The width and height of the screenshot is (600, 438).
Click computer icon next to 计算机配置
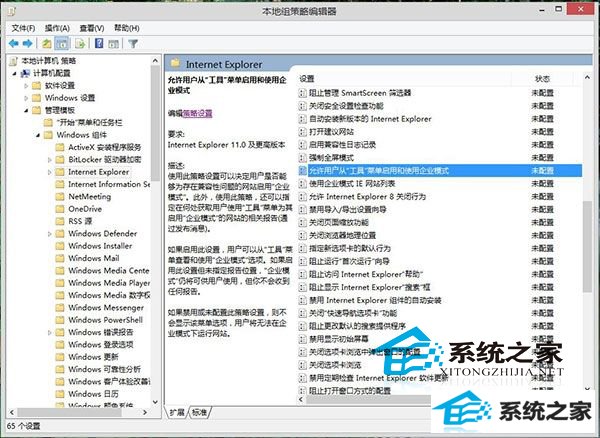coord(25,73)
